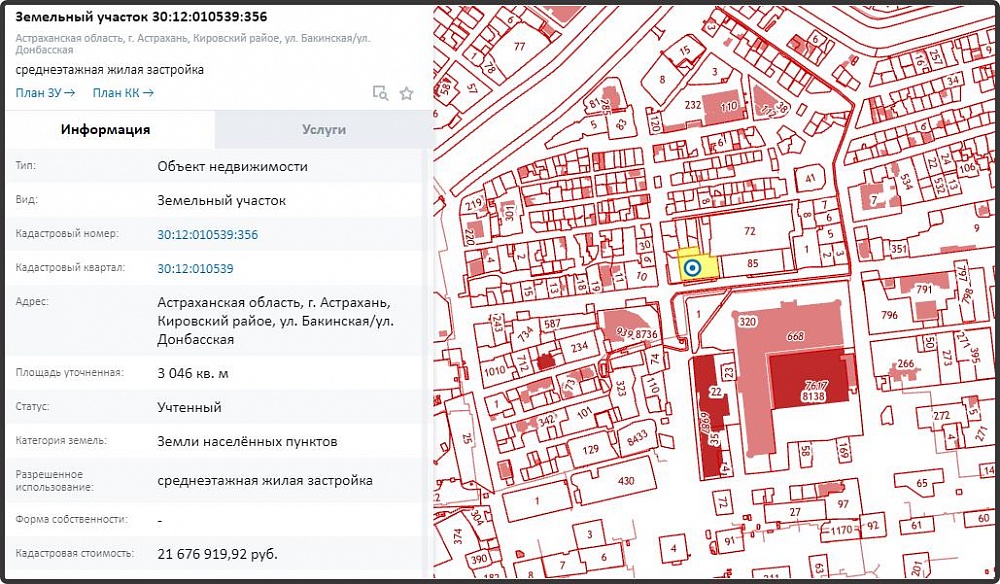
Task: Click the magnifier zoom-to-parcel icon
Action: (x=380, y=93)
